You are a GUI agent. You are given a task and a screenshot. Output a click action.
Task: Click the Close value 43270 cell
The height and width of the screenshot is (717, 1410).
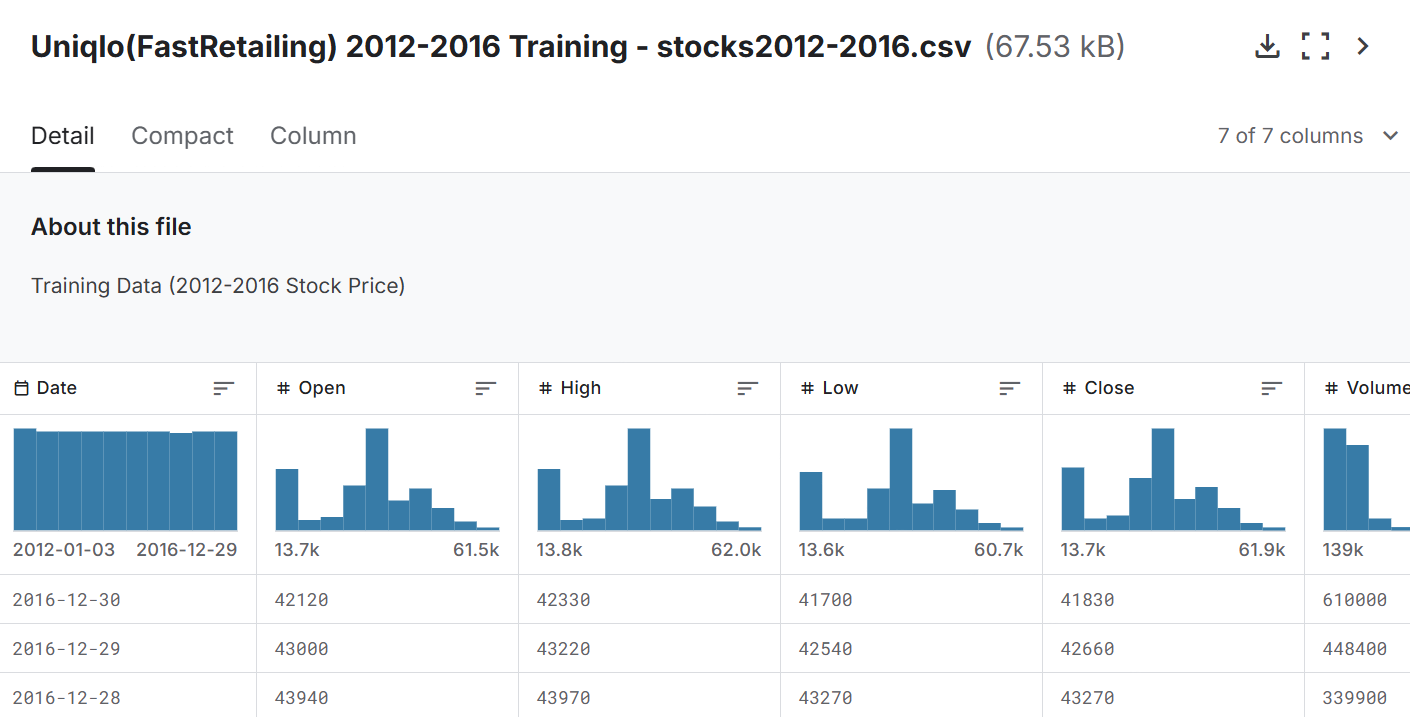(x=1087, y=698)
